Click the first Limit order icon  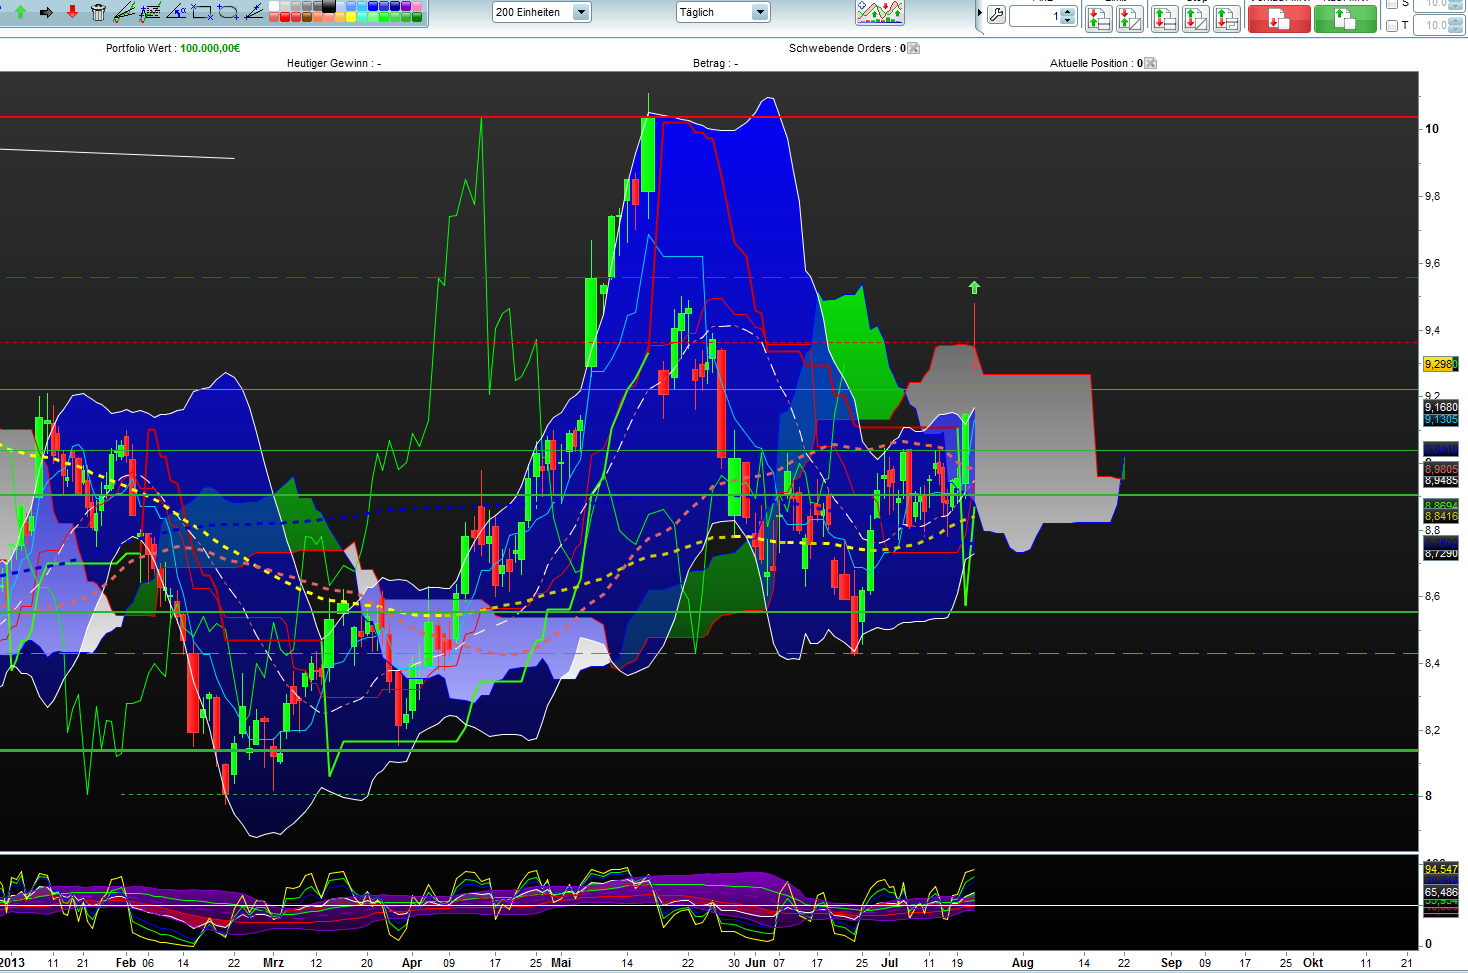[x=1098, y=18]
